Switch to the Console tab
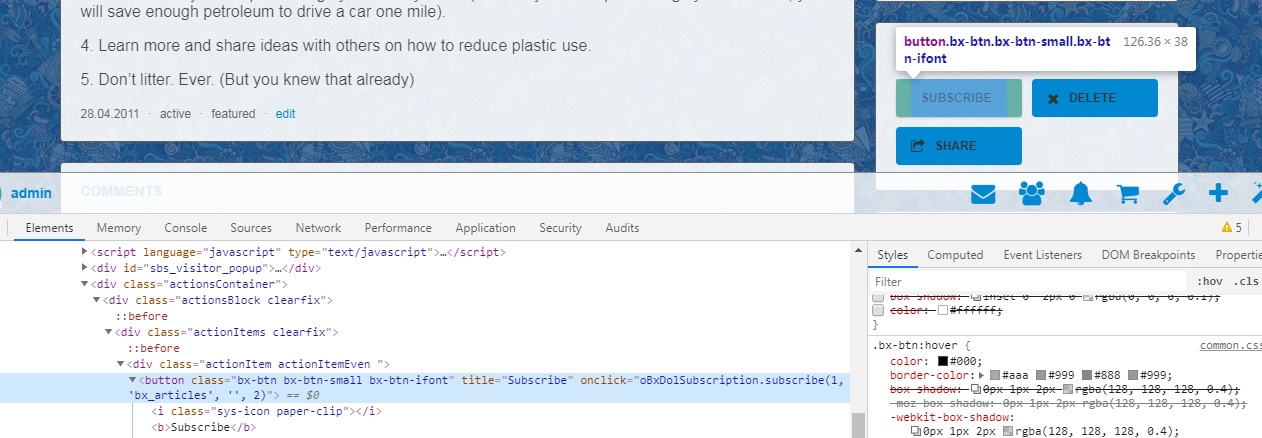 (x=185, y=228)
